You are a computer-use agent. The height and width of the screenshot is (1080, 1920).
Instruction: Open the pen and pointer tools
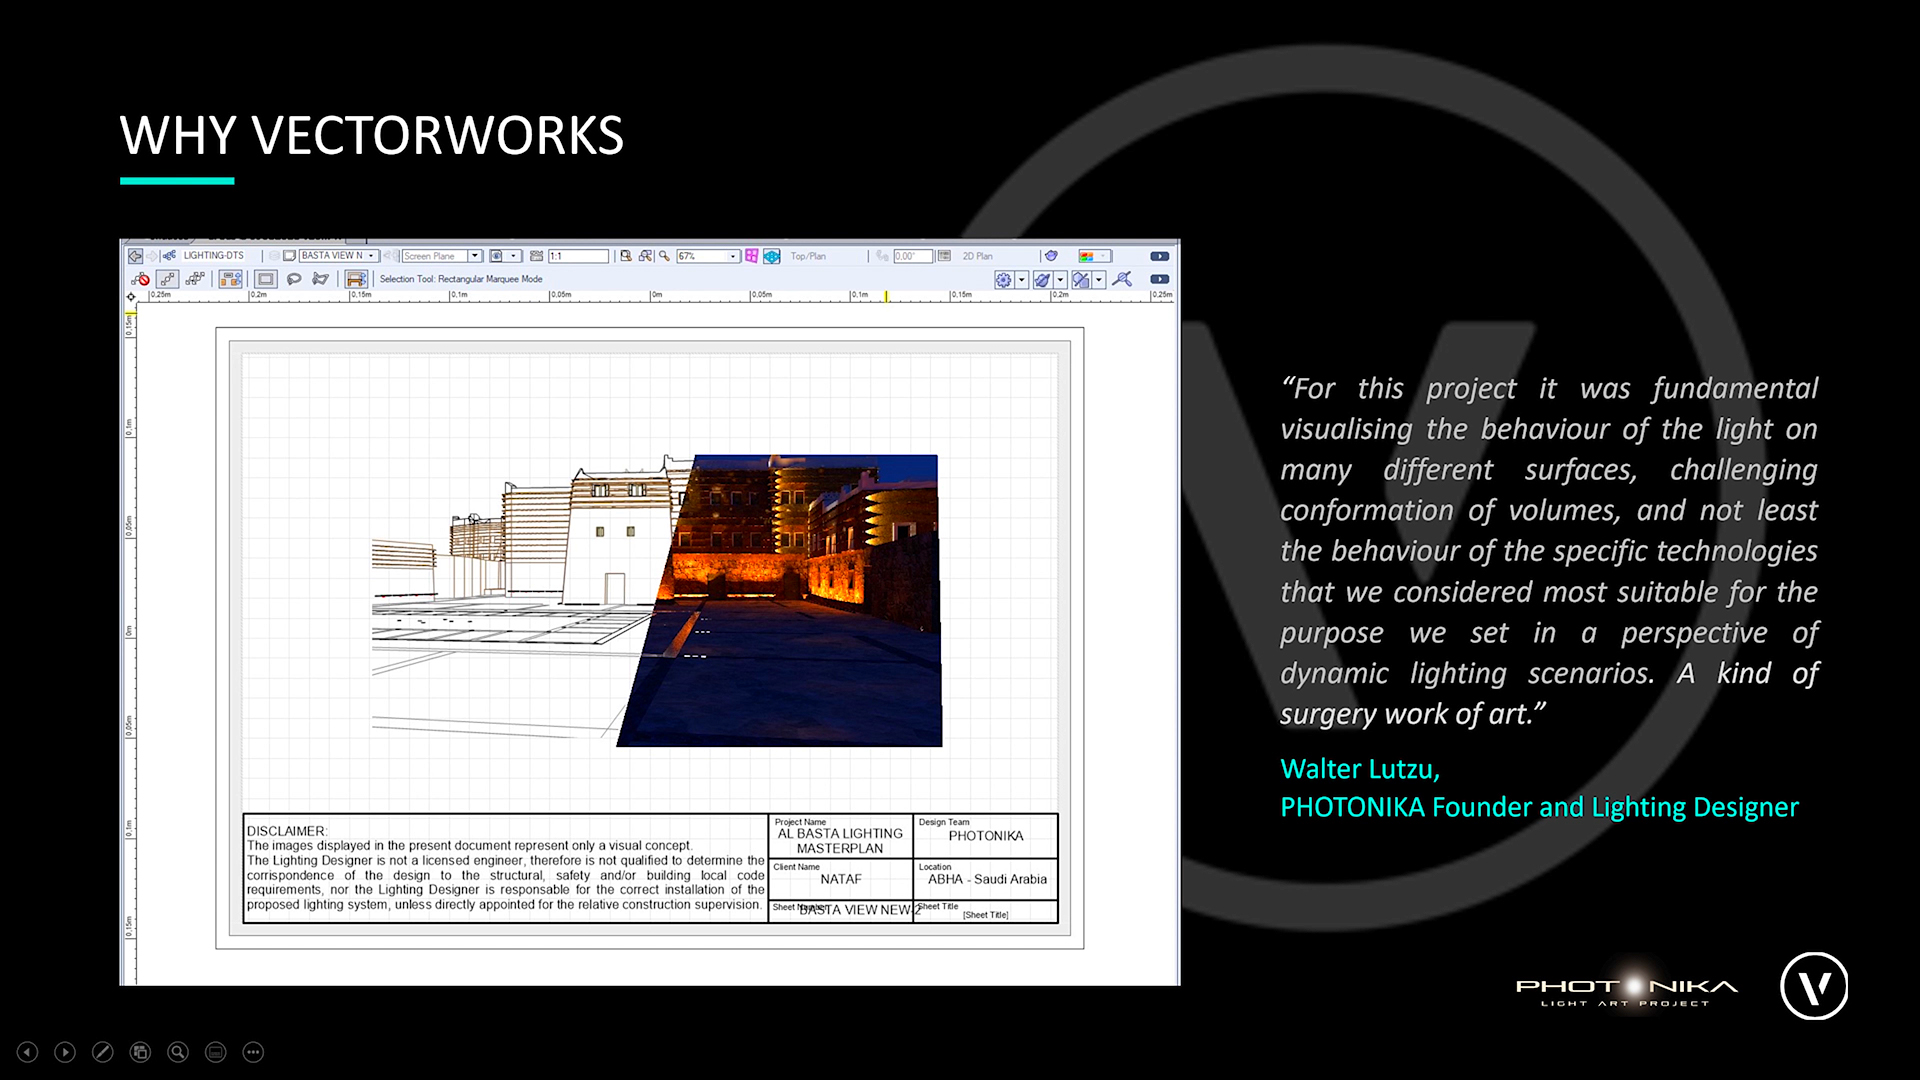click(103, 1052)
